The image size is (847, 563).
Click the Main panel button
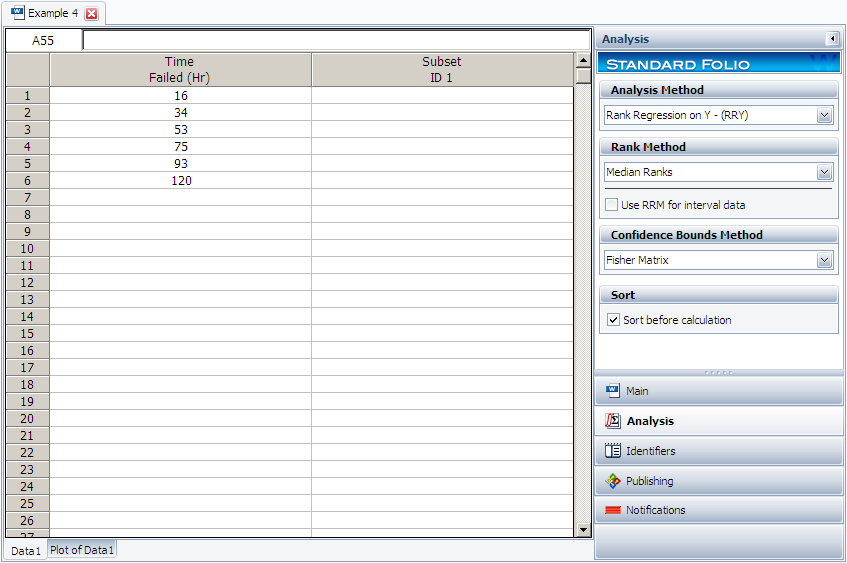pyautogui.click(x=718, y=391)
